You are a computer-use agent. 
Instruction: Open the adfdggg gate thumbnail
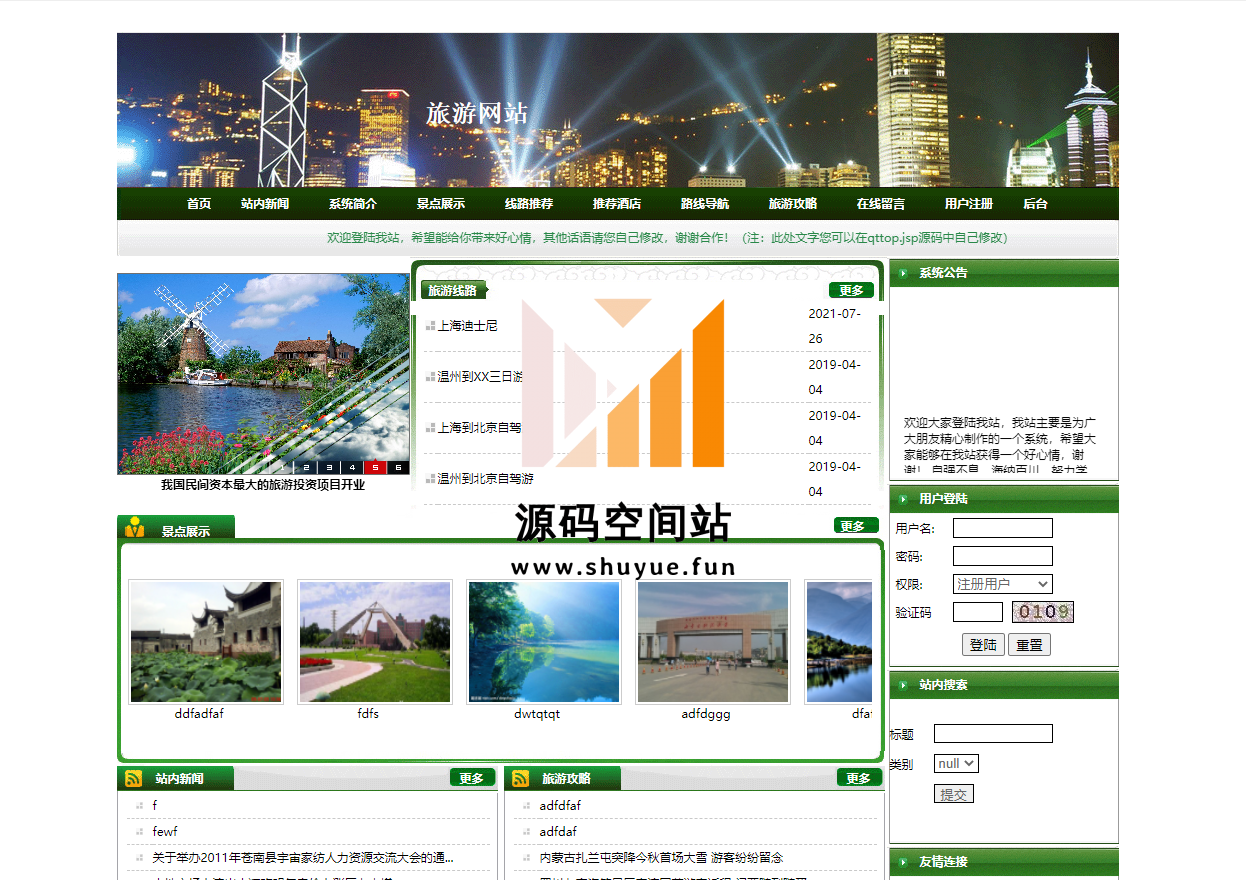tap(713, 642)
